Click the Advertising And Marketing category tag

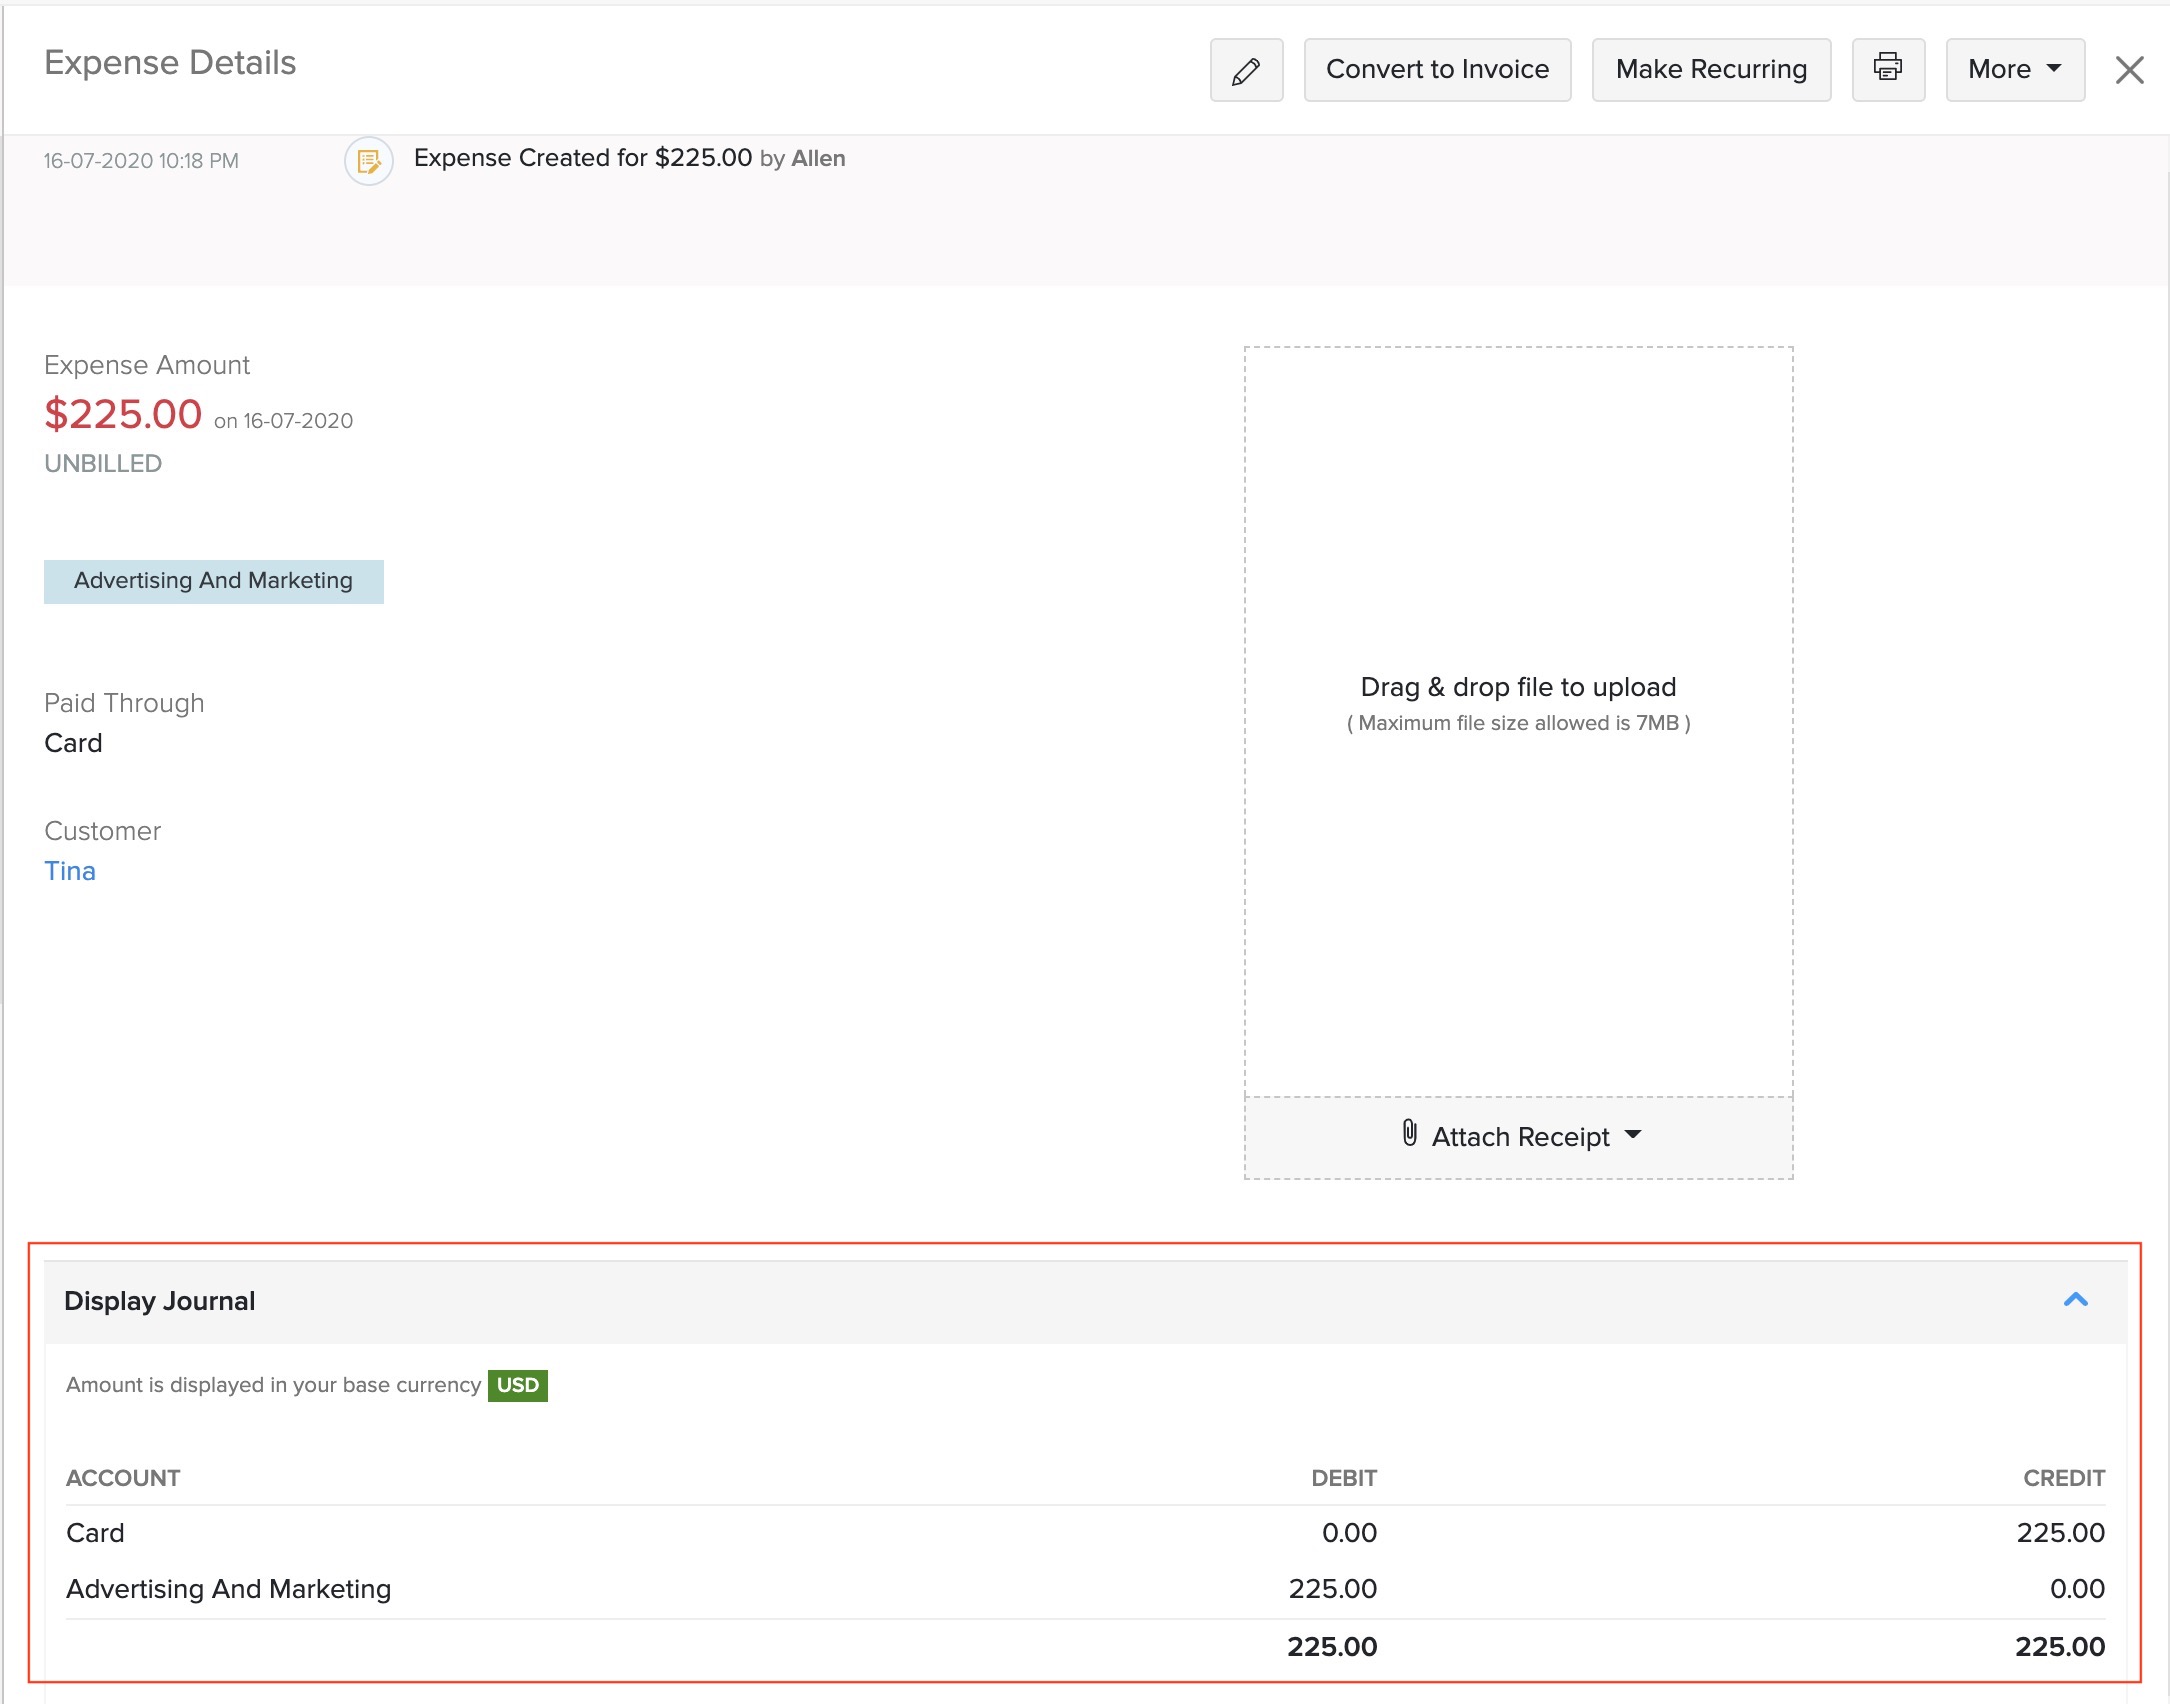click(x=213, y=581)
